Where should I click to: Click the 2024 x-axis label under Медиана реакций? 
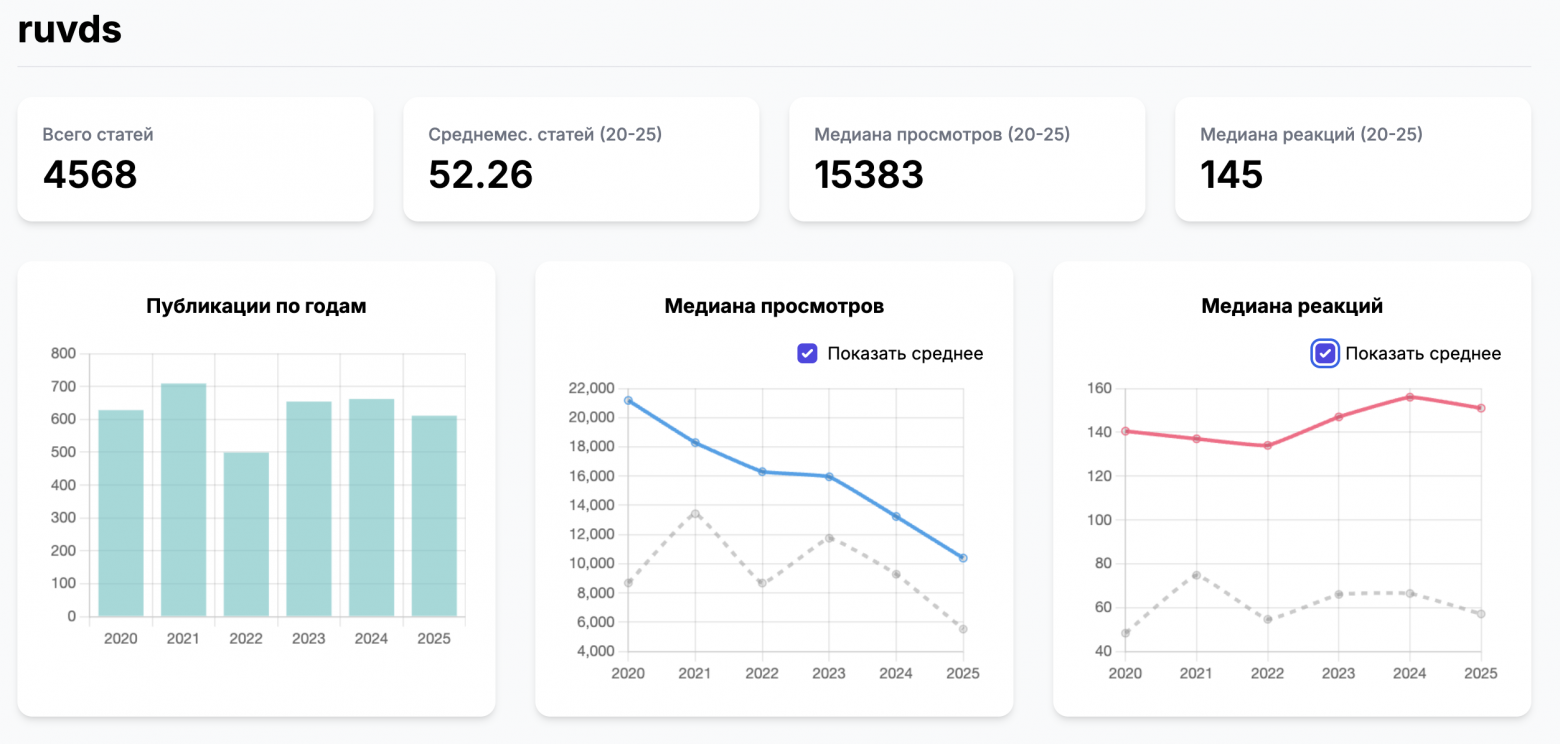pyautogui.click(x=1410, y=673)
